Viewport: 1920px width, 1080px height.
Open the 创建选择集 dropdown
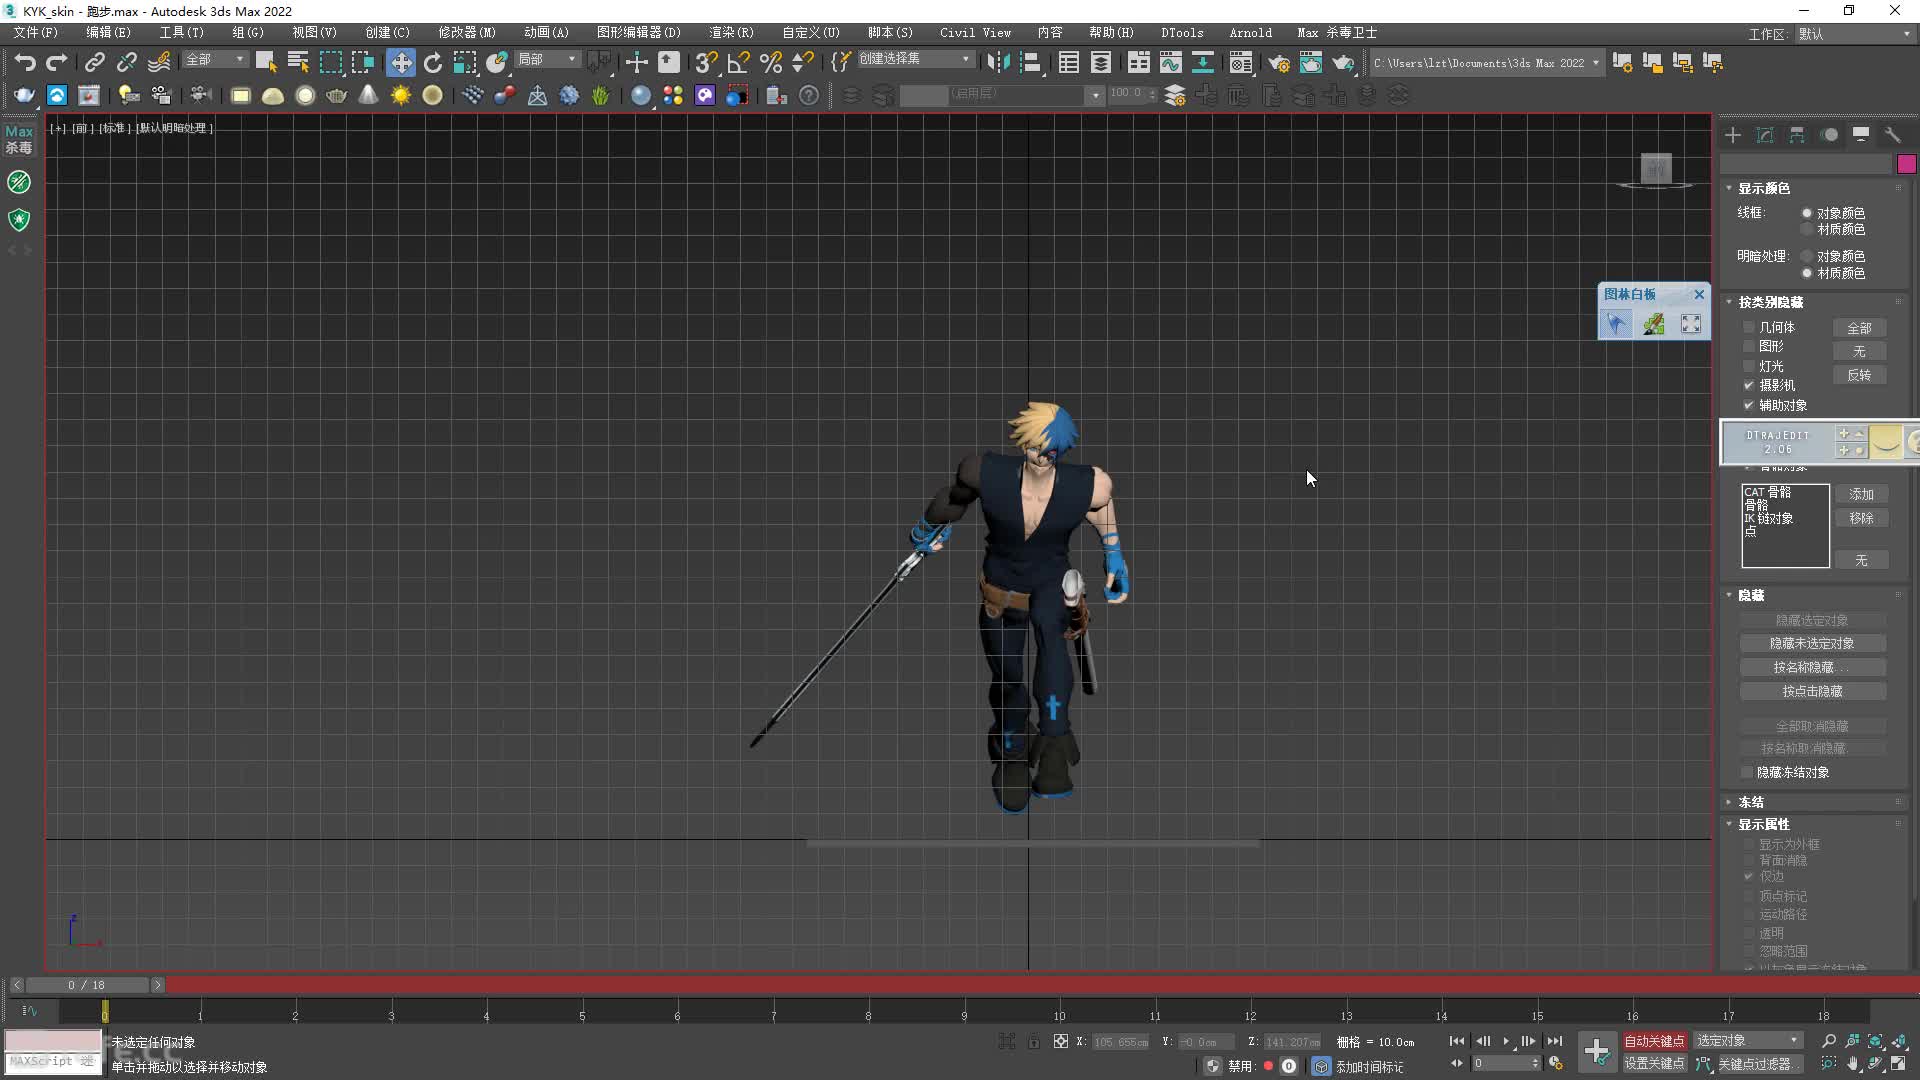point(915,59)
